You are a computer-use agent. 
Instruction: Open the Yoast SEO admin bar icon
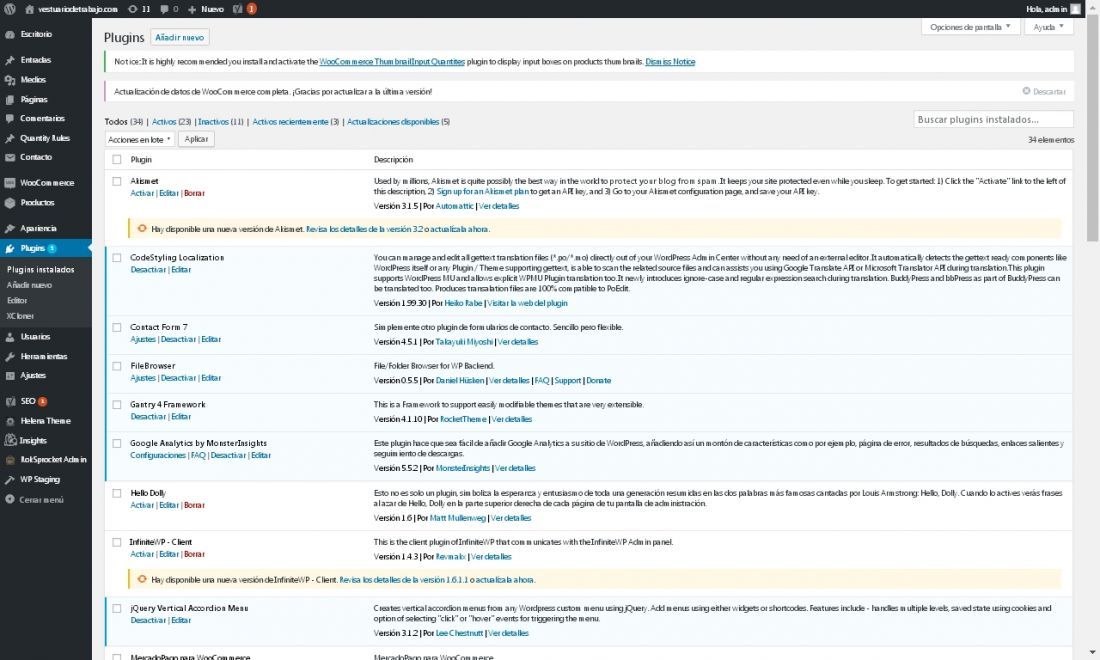point(238,9)
